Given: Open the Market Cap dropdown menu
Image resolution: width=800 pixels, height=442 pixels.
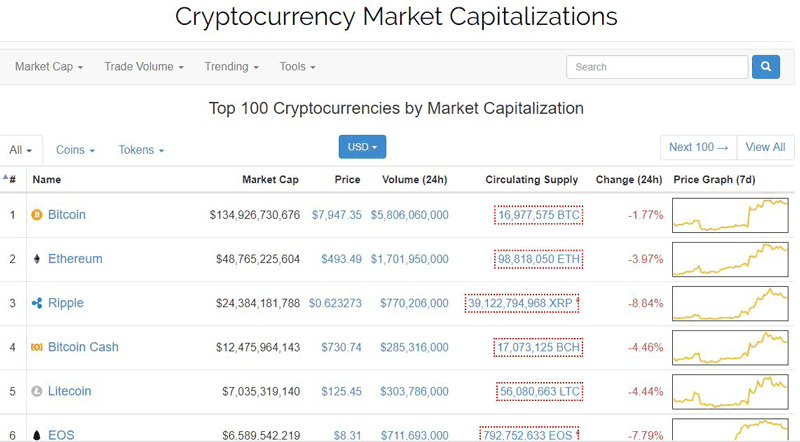Looking at the screenshot, I should tap(49, 67).
